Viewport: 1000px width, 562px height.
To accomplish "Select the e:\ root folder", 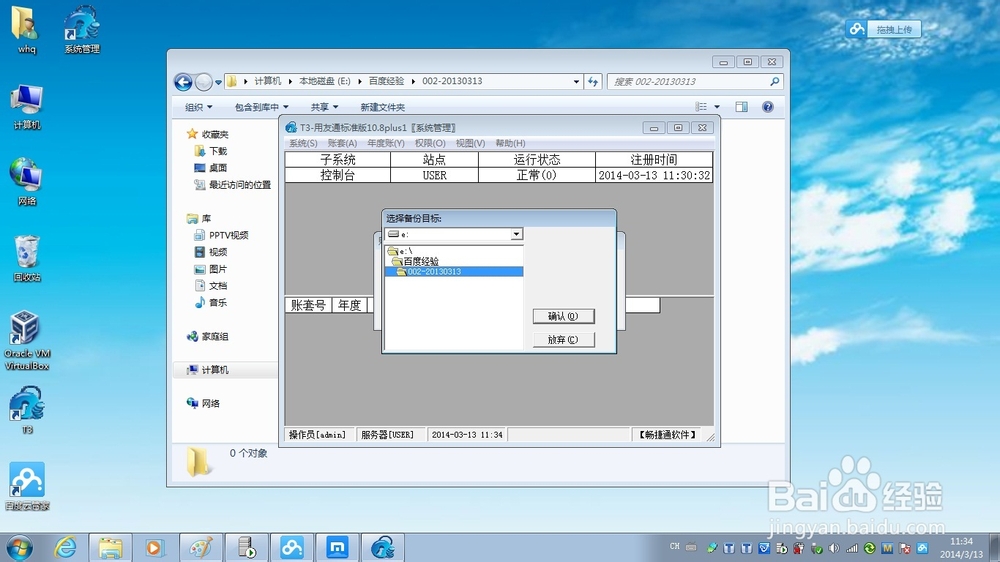I will pyautogui.click(x=400, y=251).
